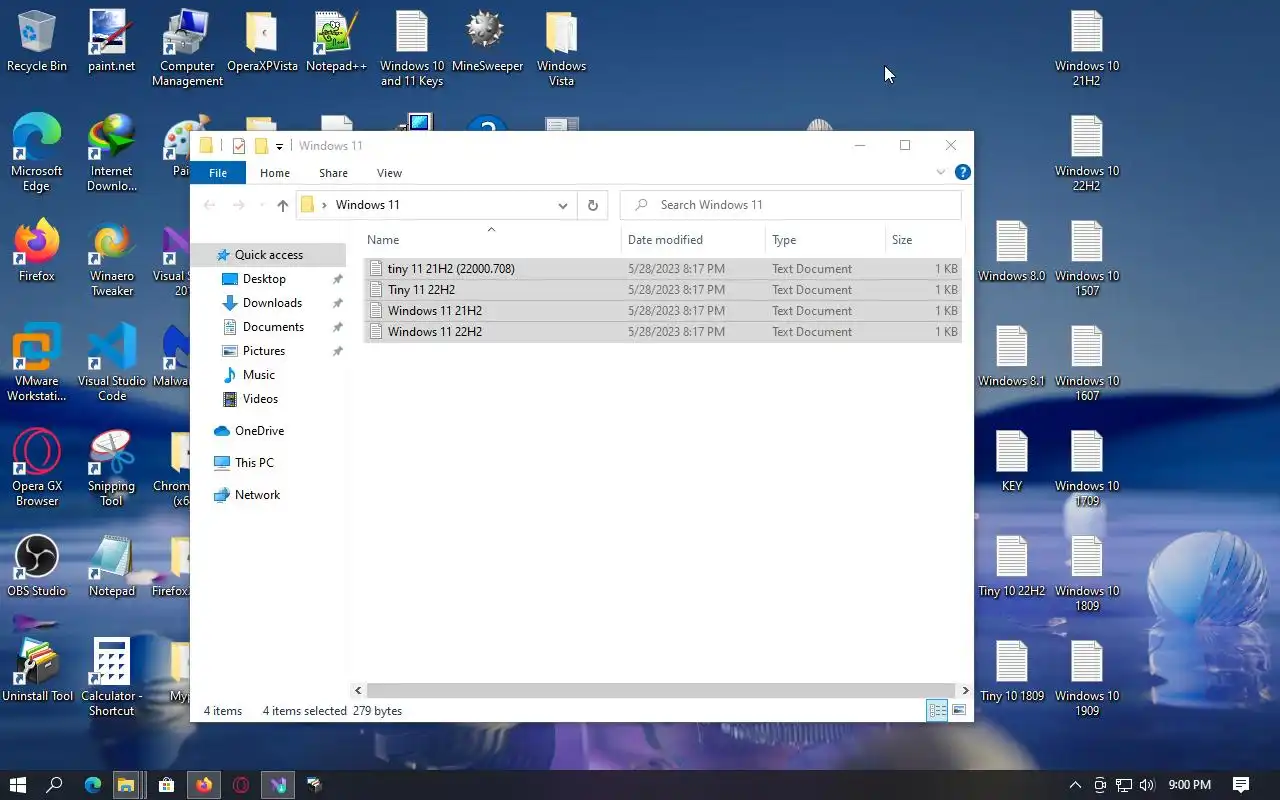Open the Home ribbon tab
This screenshot has width=1280, height=800.
(275, 173)
